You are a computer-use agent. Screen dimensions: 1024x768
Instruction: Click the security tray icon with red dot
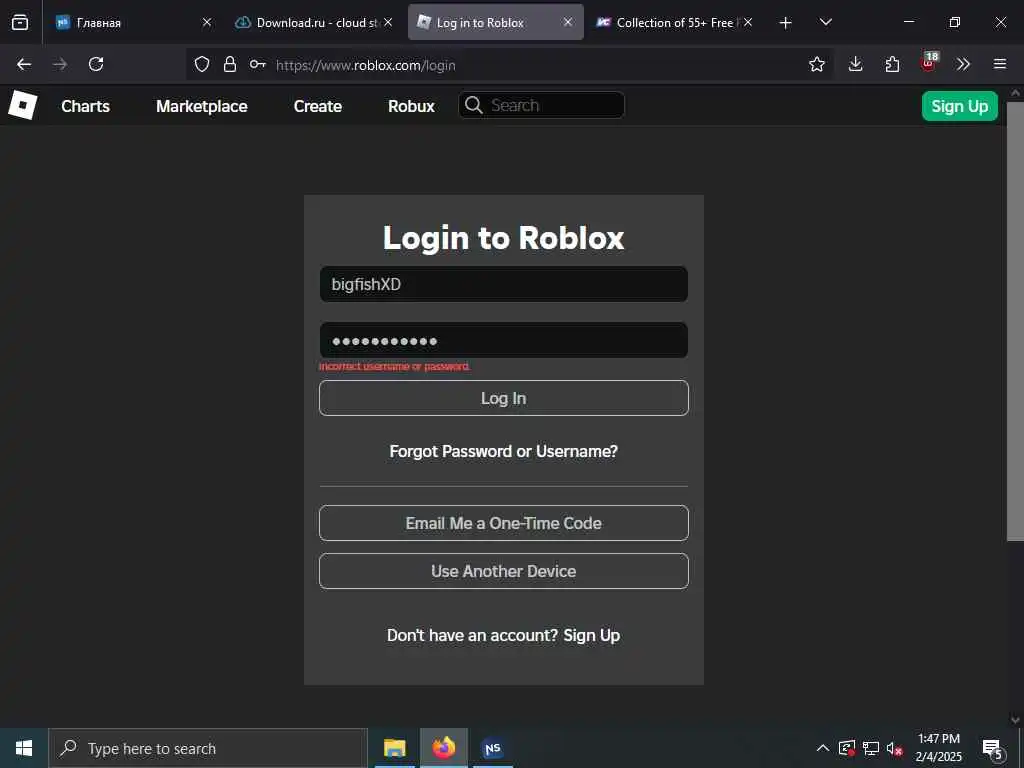[847, 748]
